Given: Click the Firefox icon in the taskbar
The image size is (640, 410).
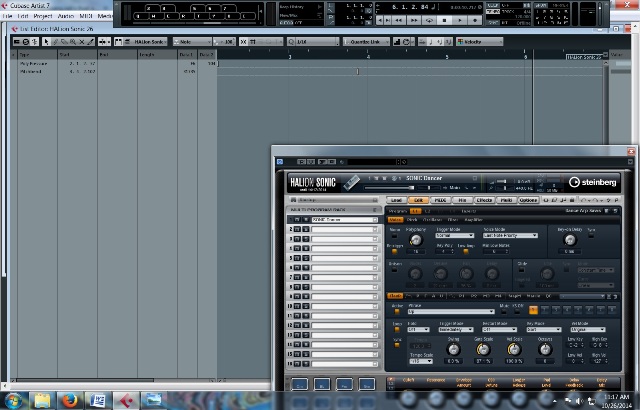Looking at the screenshot, I should (x=69, y=400).
